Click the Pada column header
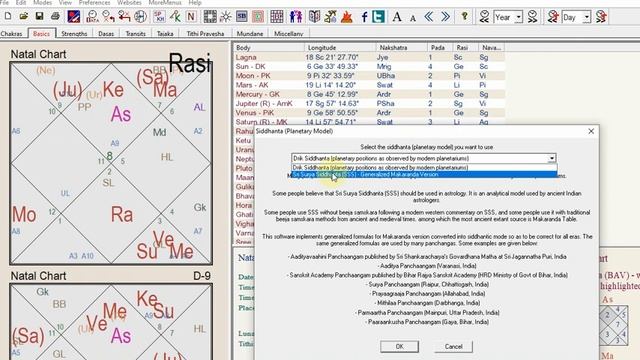Screen dimensions: 640x360 440,48
